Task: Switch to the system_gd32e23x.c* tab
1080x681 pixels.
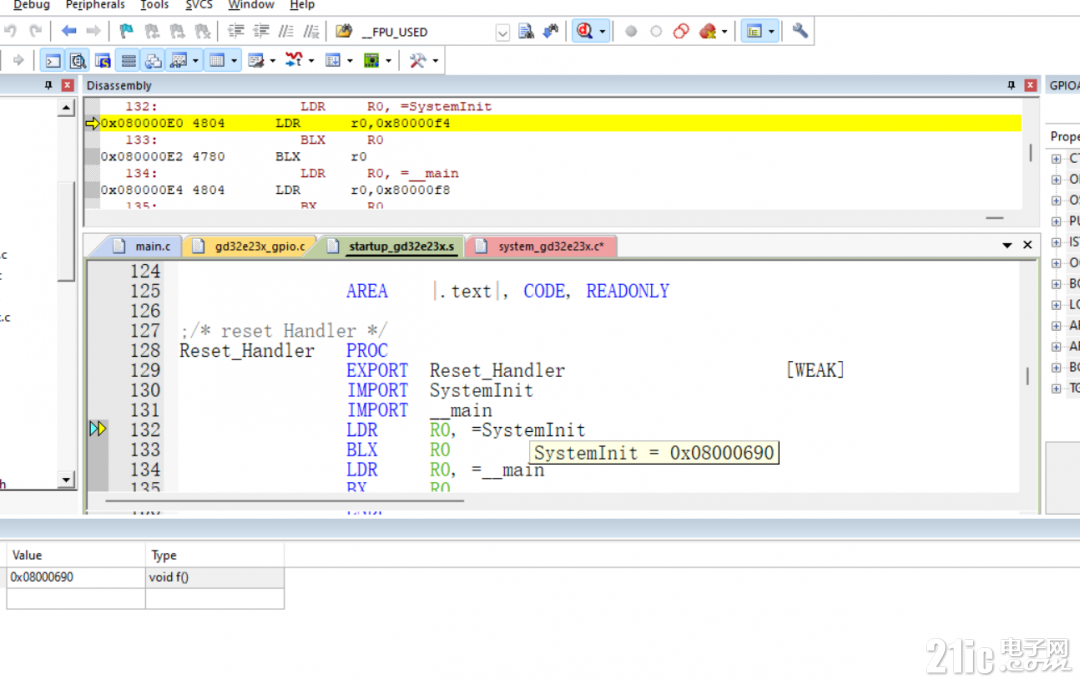Action: coord(541,247)
